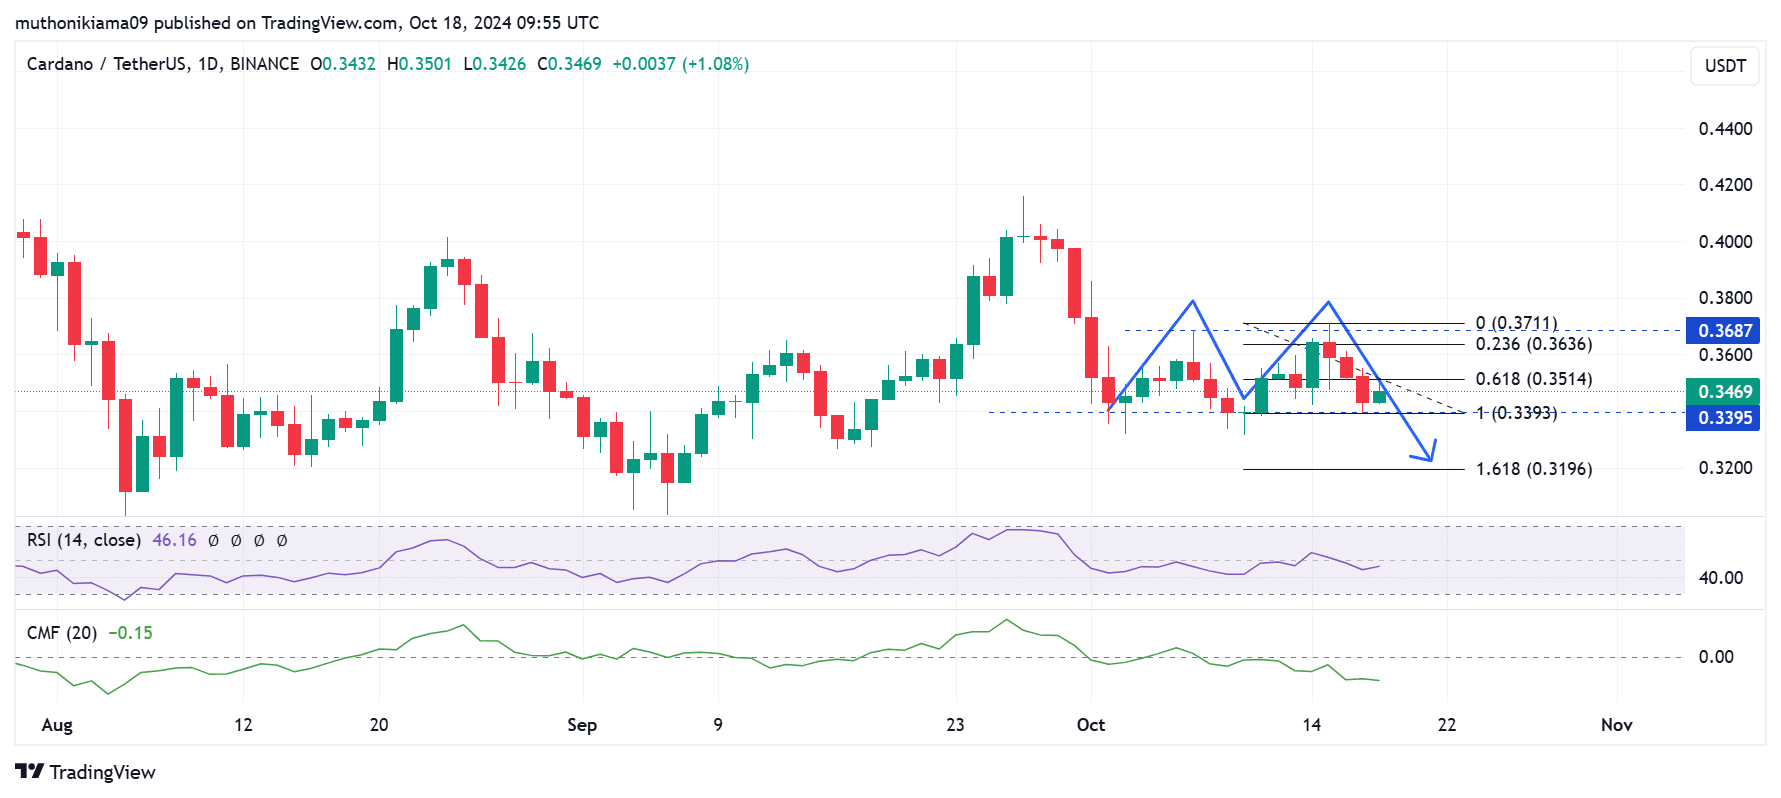Click the blue 0.3687 price label
This screenshot has height=798, width=1781.
1724,331
